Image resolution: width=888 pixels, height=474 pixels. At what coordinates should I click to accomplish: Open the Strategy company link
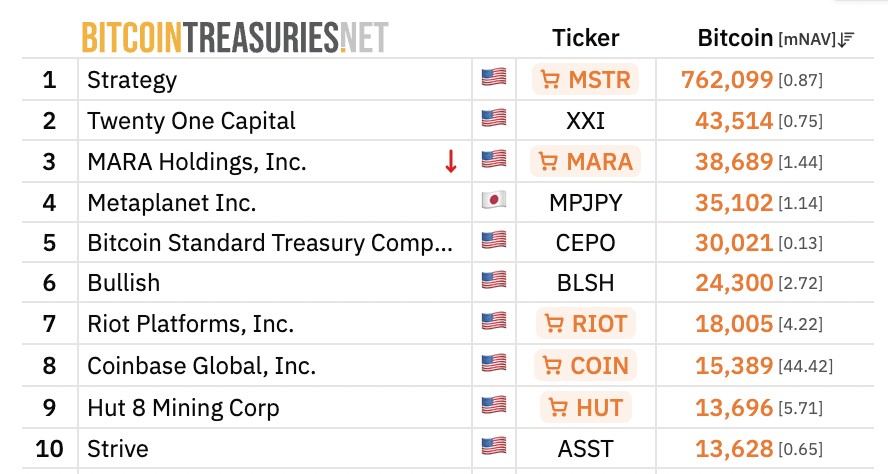(132, 80)
